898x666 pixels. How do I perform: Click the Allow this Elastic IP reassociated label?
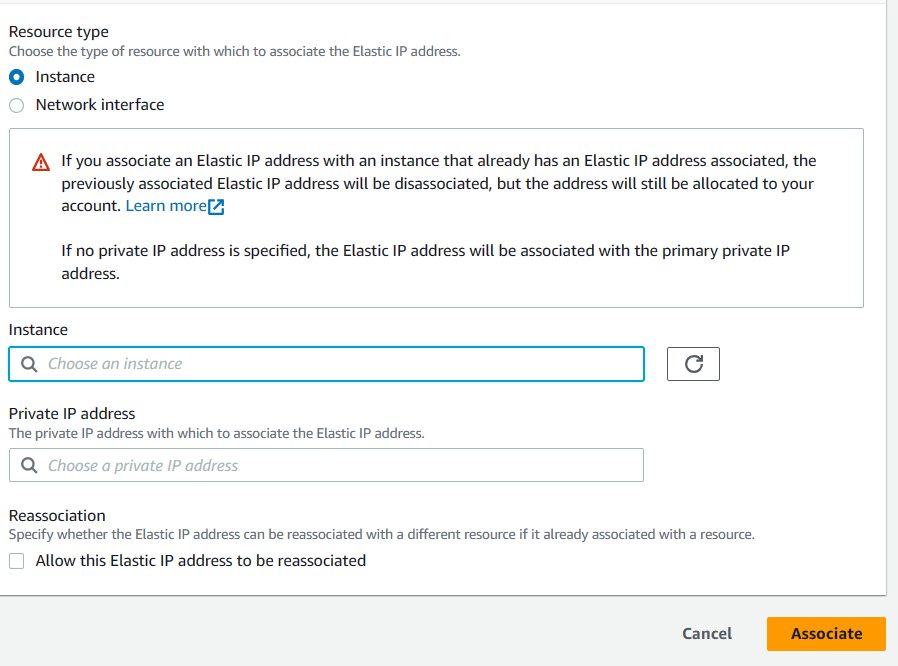[200, 561]
